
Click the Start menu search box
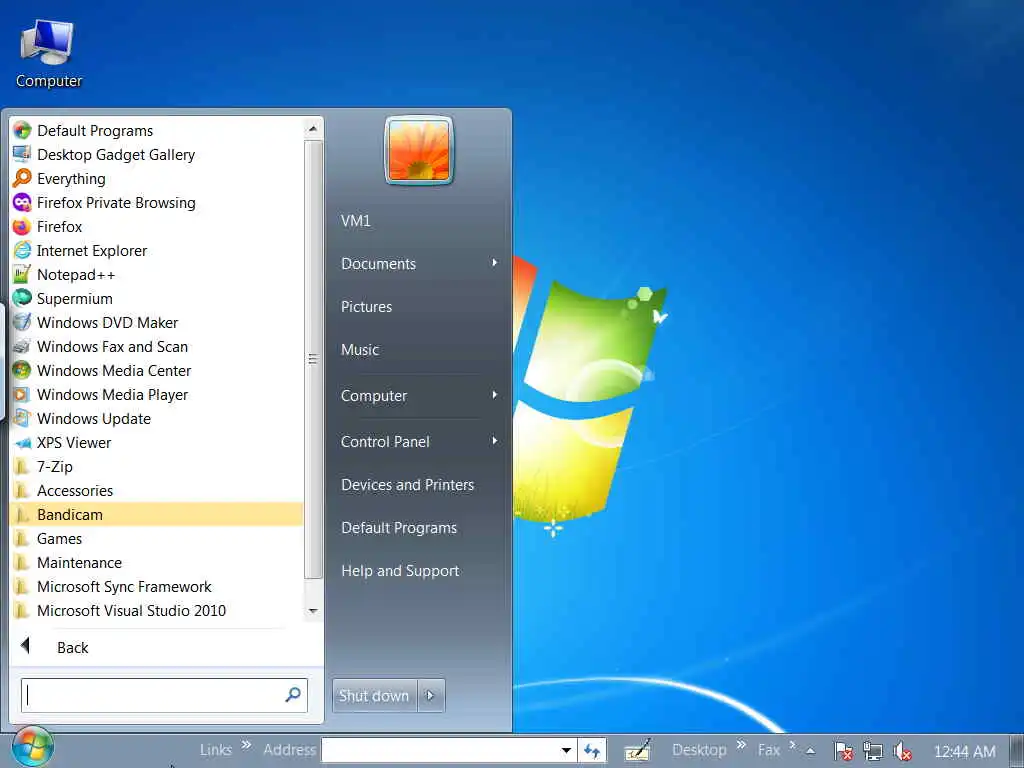(x=164, y=695)
